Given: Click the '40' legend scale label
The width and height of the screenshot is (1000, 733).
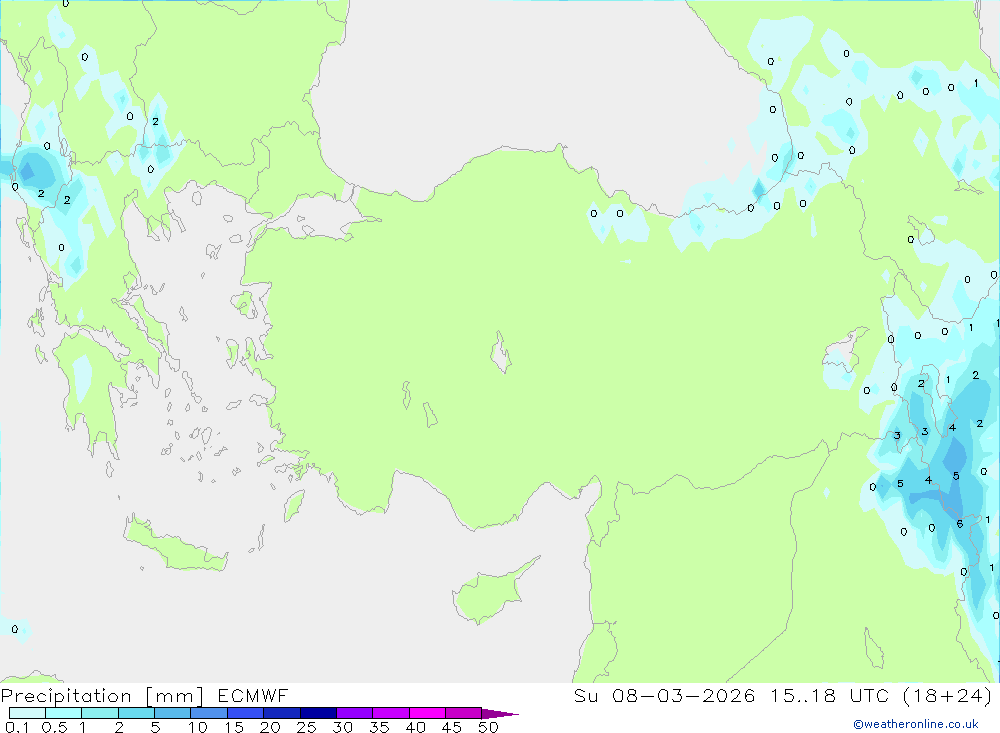Looking at the screenshot, I should pyautogui.click(x=415, y=727).
